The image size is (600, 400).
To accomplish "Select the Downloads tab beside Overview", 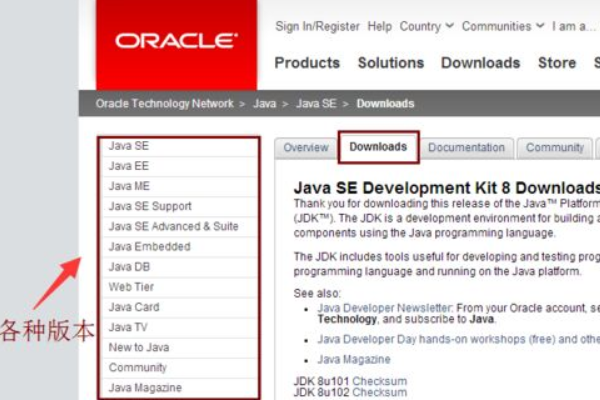I will click(x=378, y=147).
